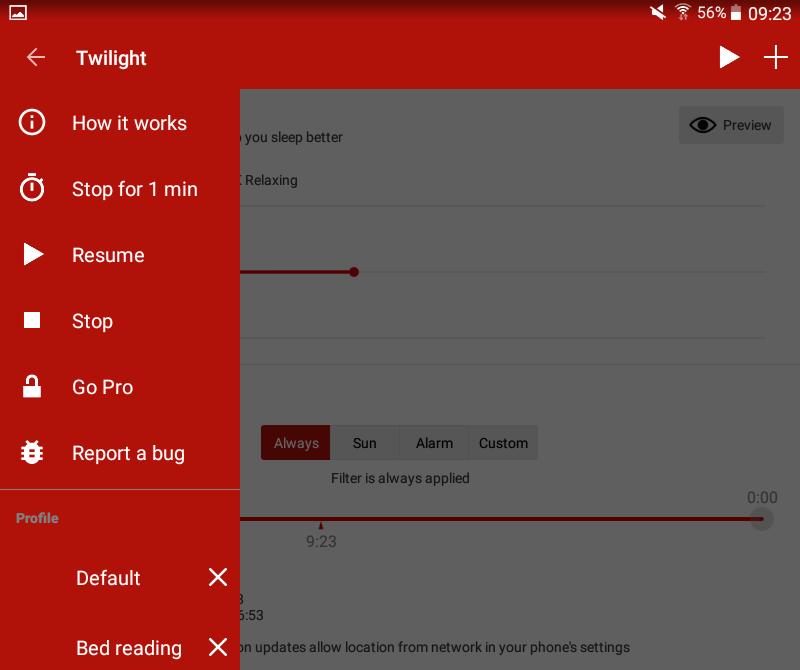This screenshot has width=800, height=670.
Task: Delete the Default profile with its X
Action: coord(218,577)
